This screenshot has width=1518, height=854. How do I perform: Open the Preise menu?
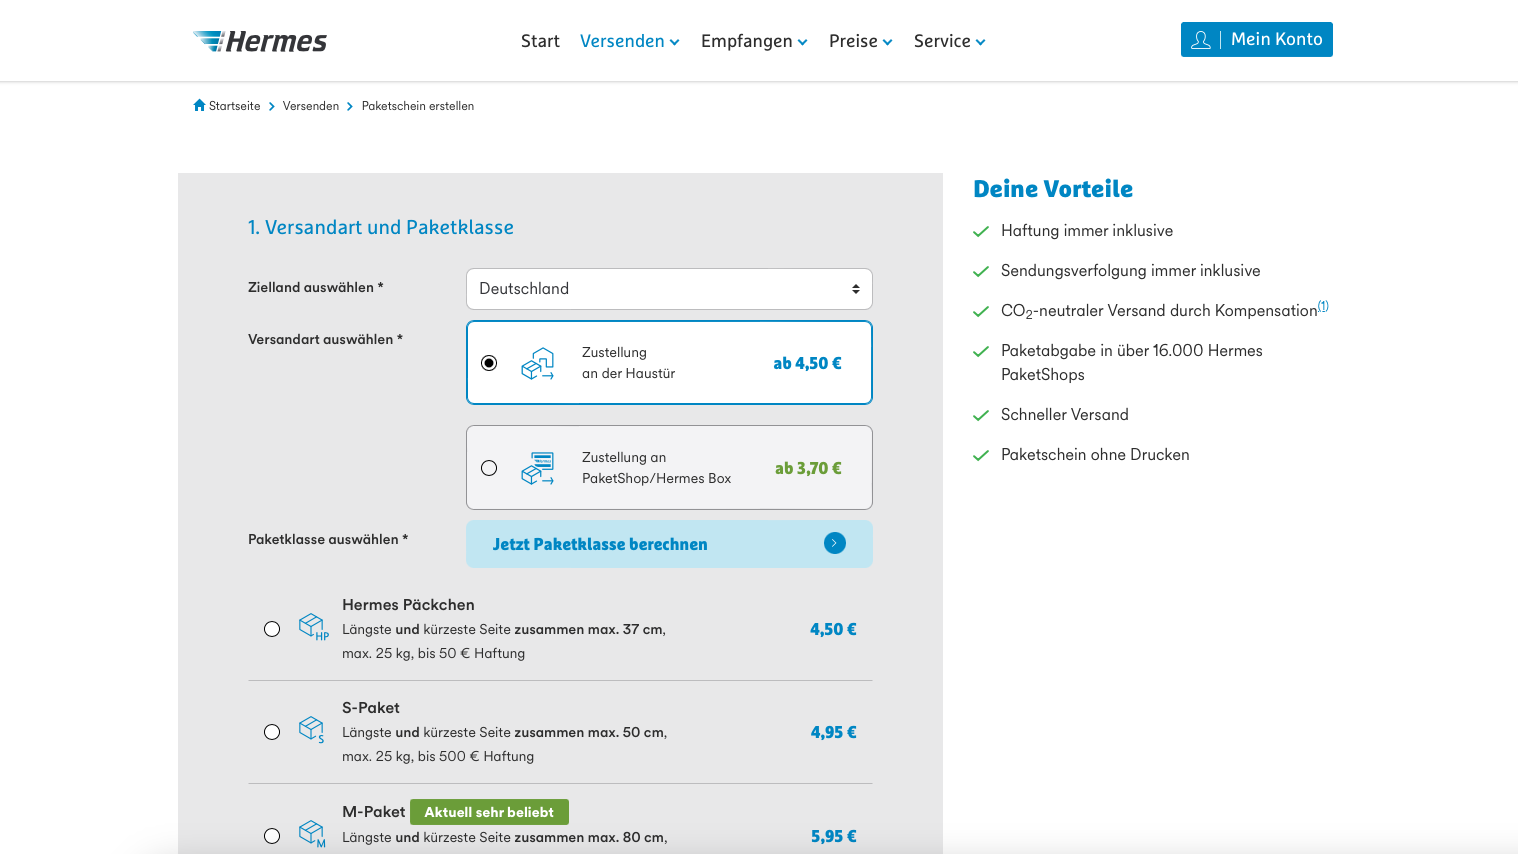860,41
